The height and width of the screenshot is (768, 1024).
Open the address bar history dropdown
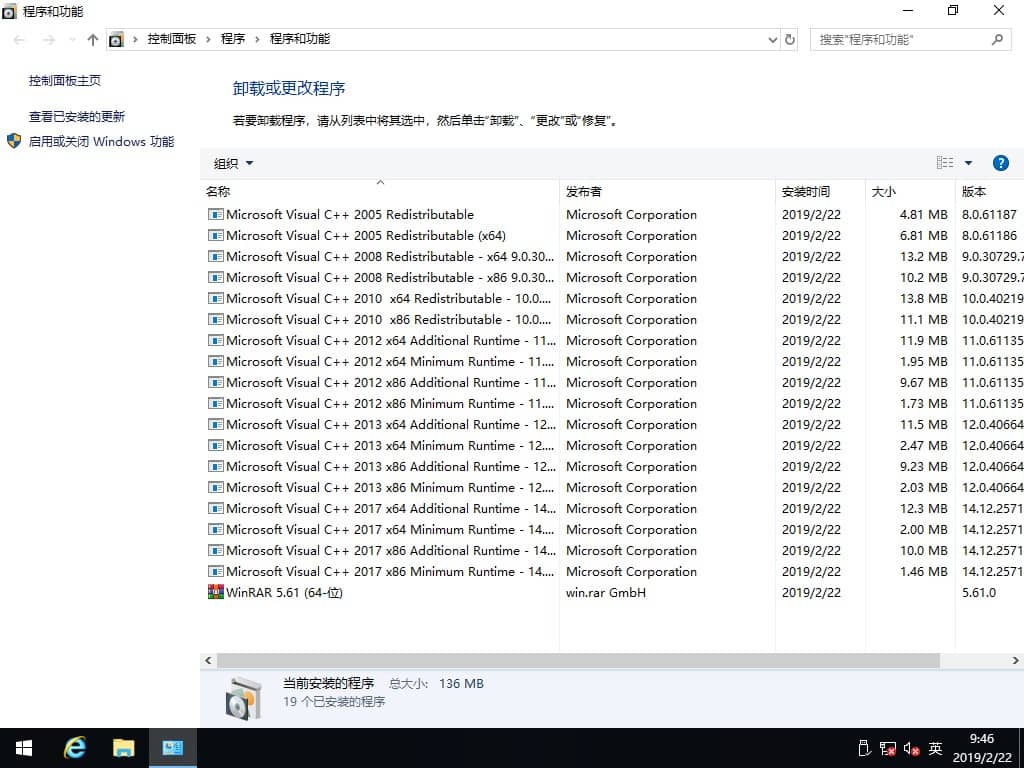pyautogui.click(x=771, y=39)
